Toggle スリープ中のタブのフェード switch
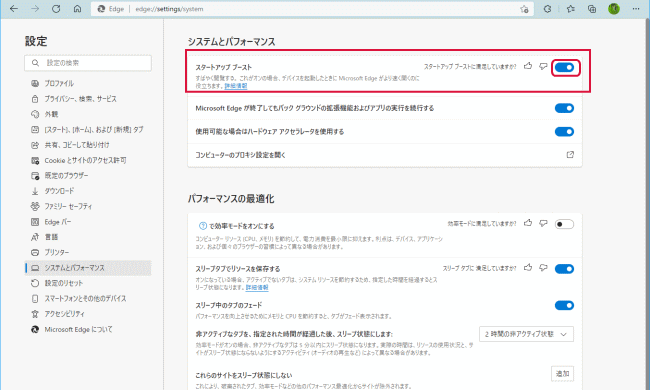Viewport: 650px width, 390px height. (564, 305)
